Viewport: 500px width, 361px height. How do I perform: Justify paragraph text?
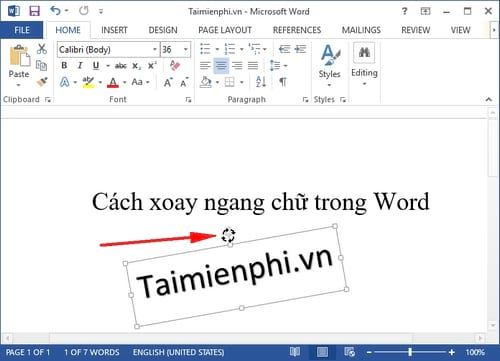pyautogui.click(x=253, y=65)
